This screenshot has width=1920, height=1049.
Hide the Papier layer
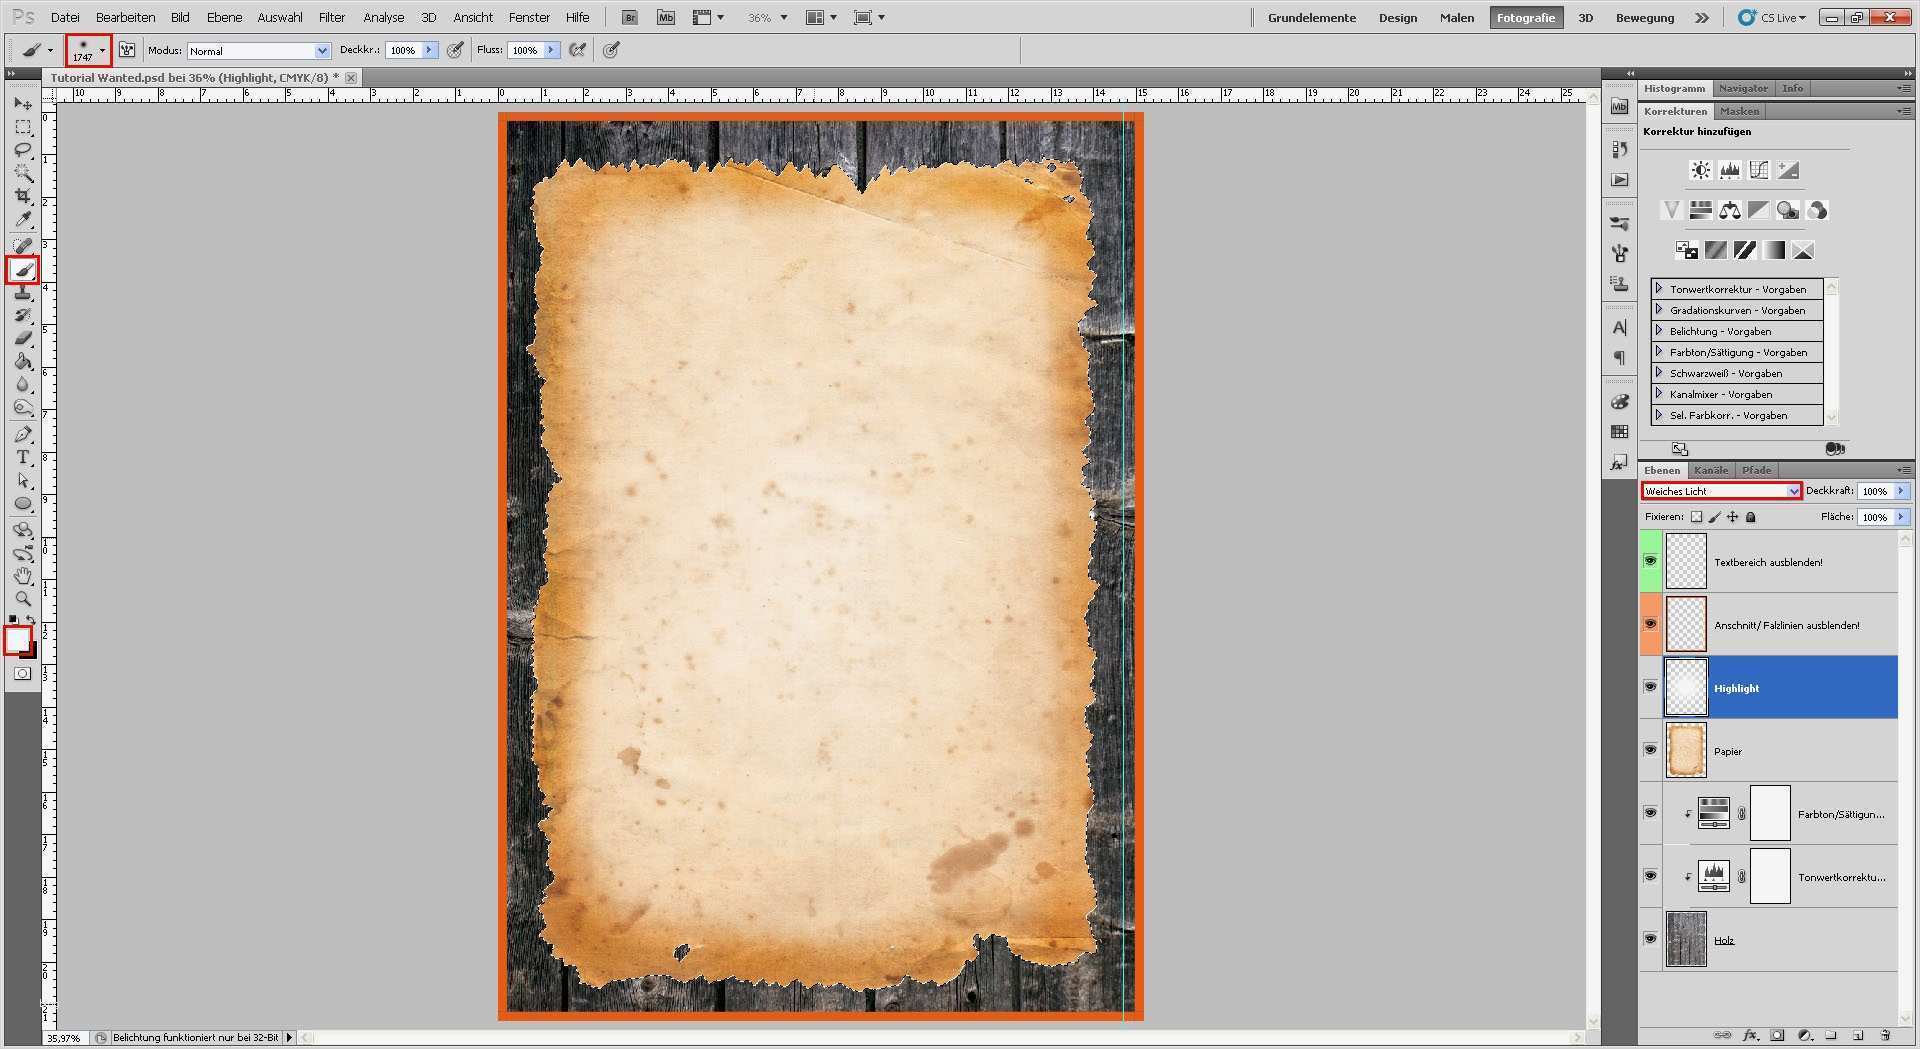(x=1650, y=750)
